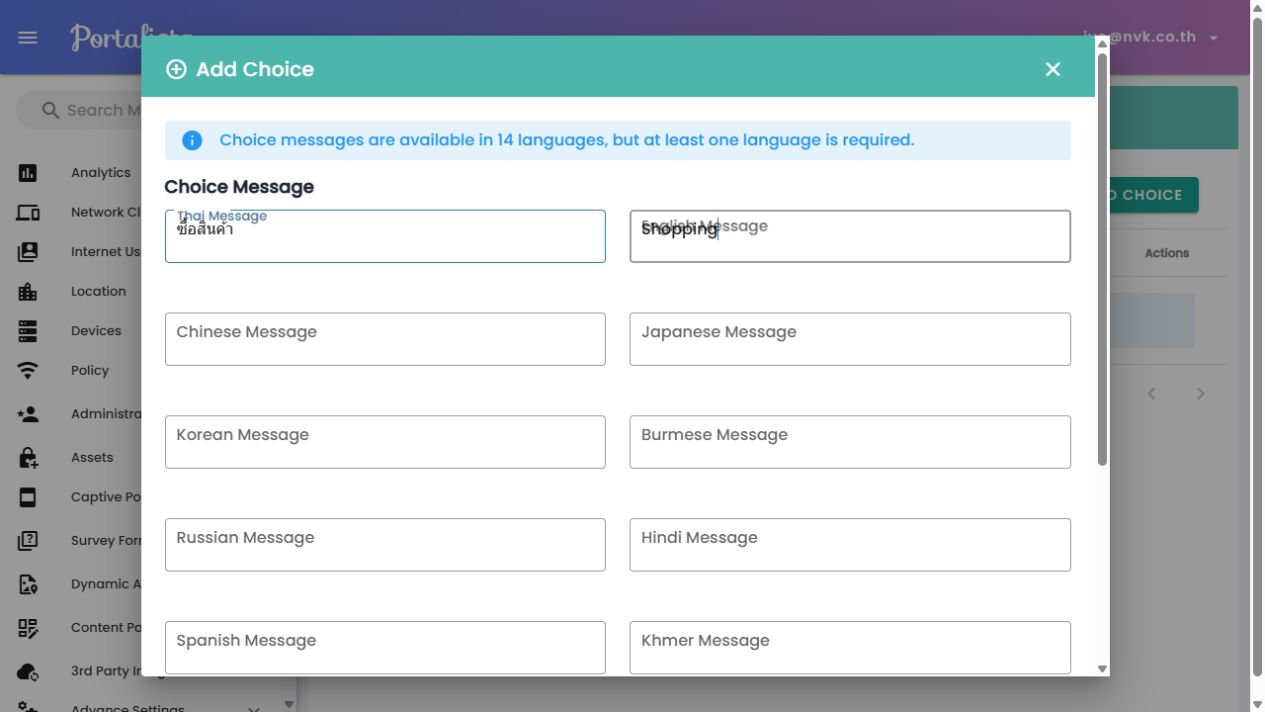Close the Add Choice dialog
The image size is (1265, 712).
pyautogui.click(x=1052, y=69)
